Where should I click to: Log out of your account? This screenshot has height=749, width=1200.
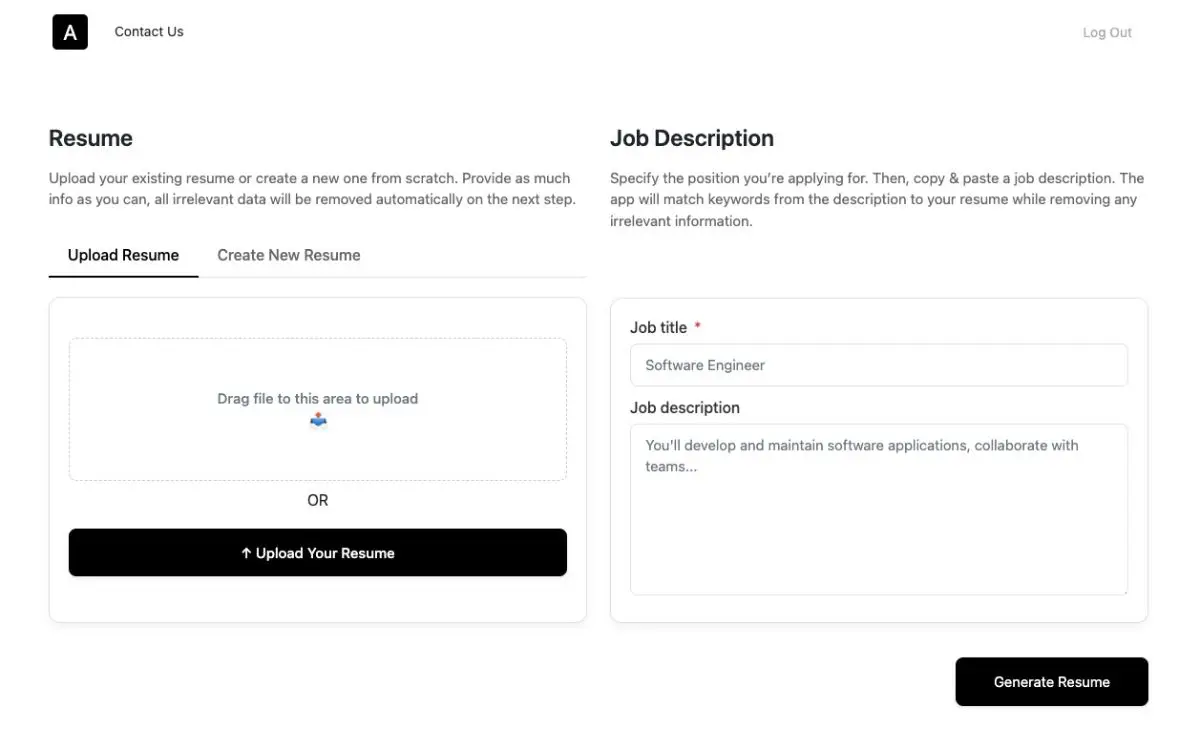(1106, 31)
